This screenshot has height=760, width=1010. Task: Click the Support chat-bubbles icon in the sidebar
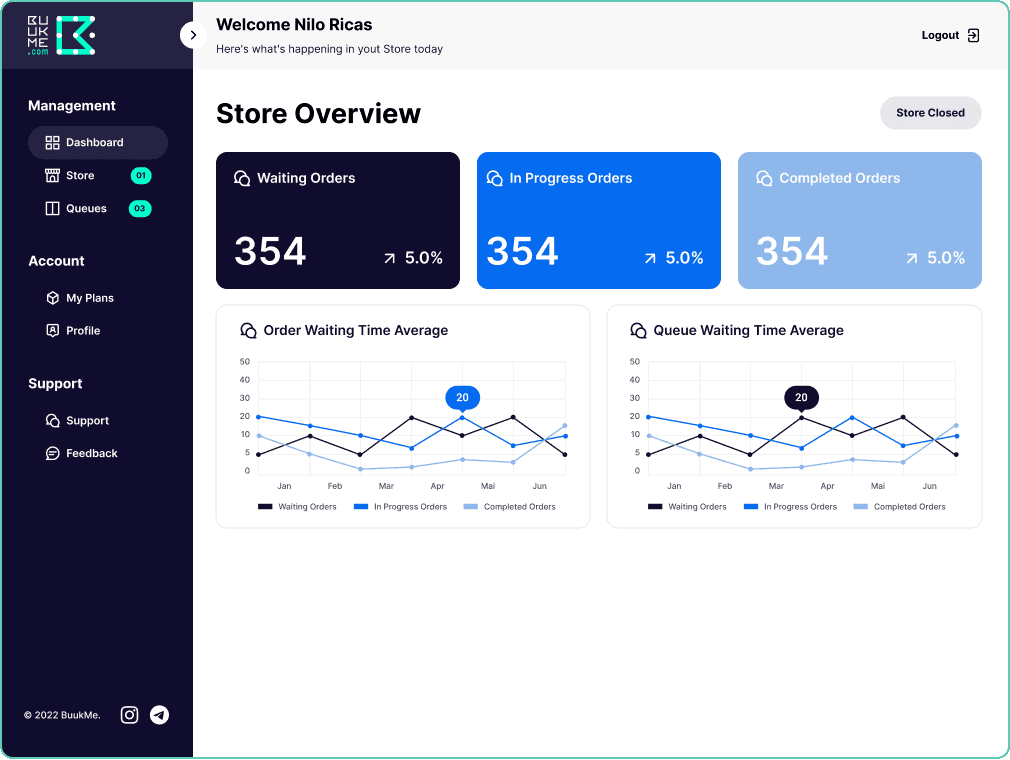(52, 421)
